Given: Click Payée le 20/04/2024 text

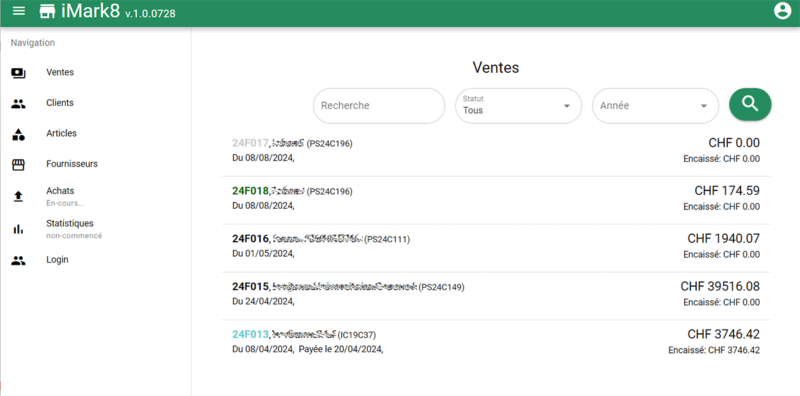Looking at the screenshot, I should [341, 350].
